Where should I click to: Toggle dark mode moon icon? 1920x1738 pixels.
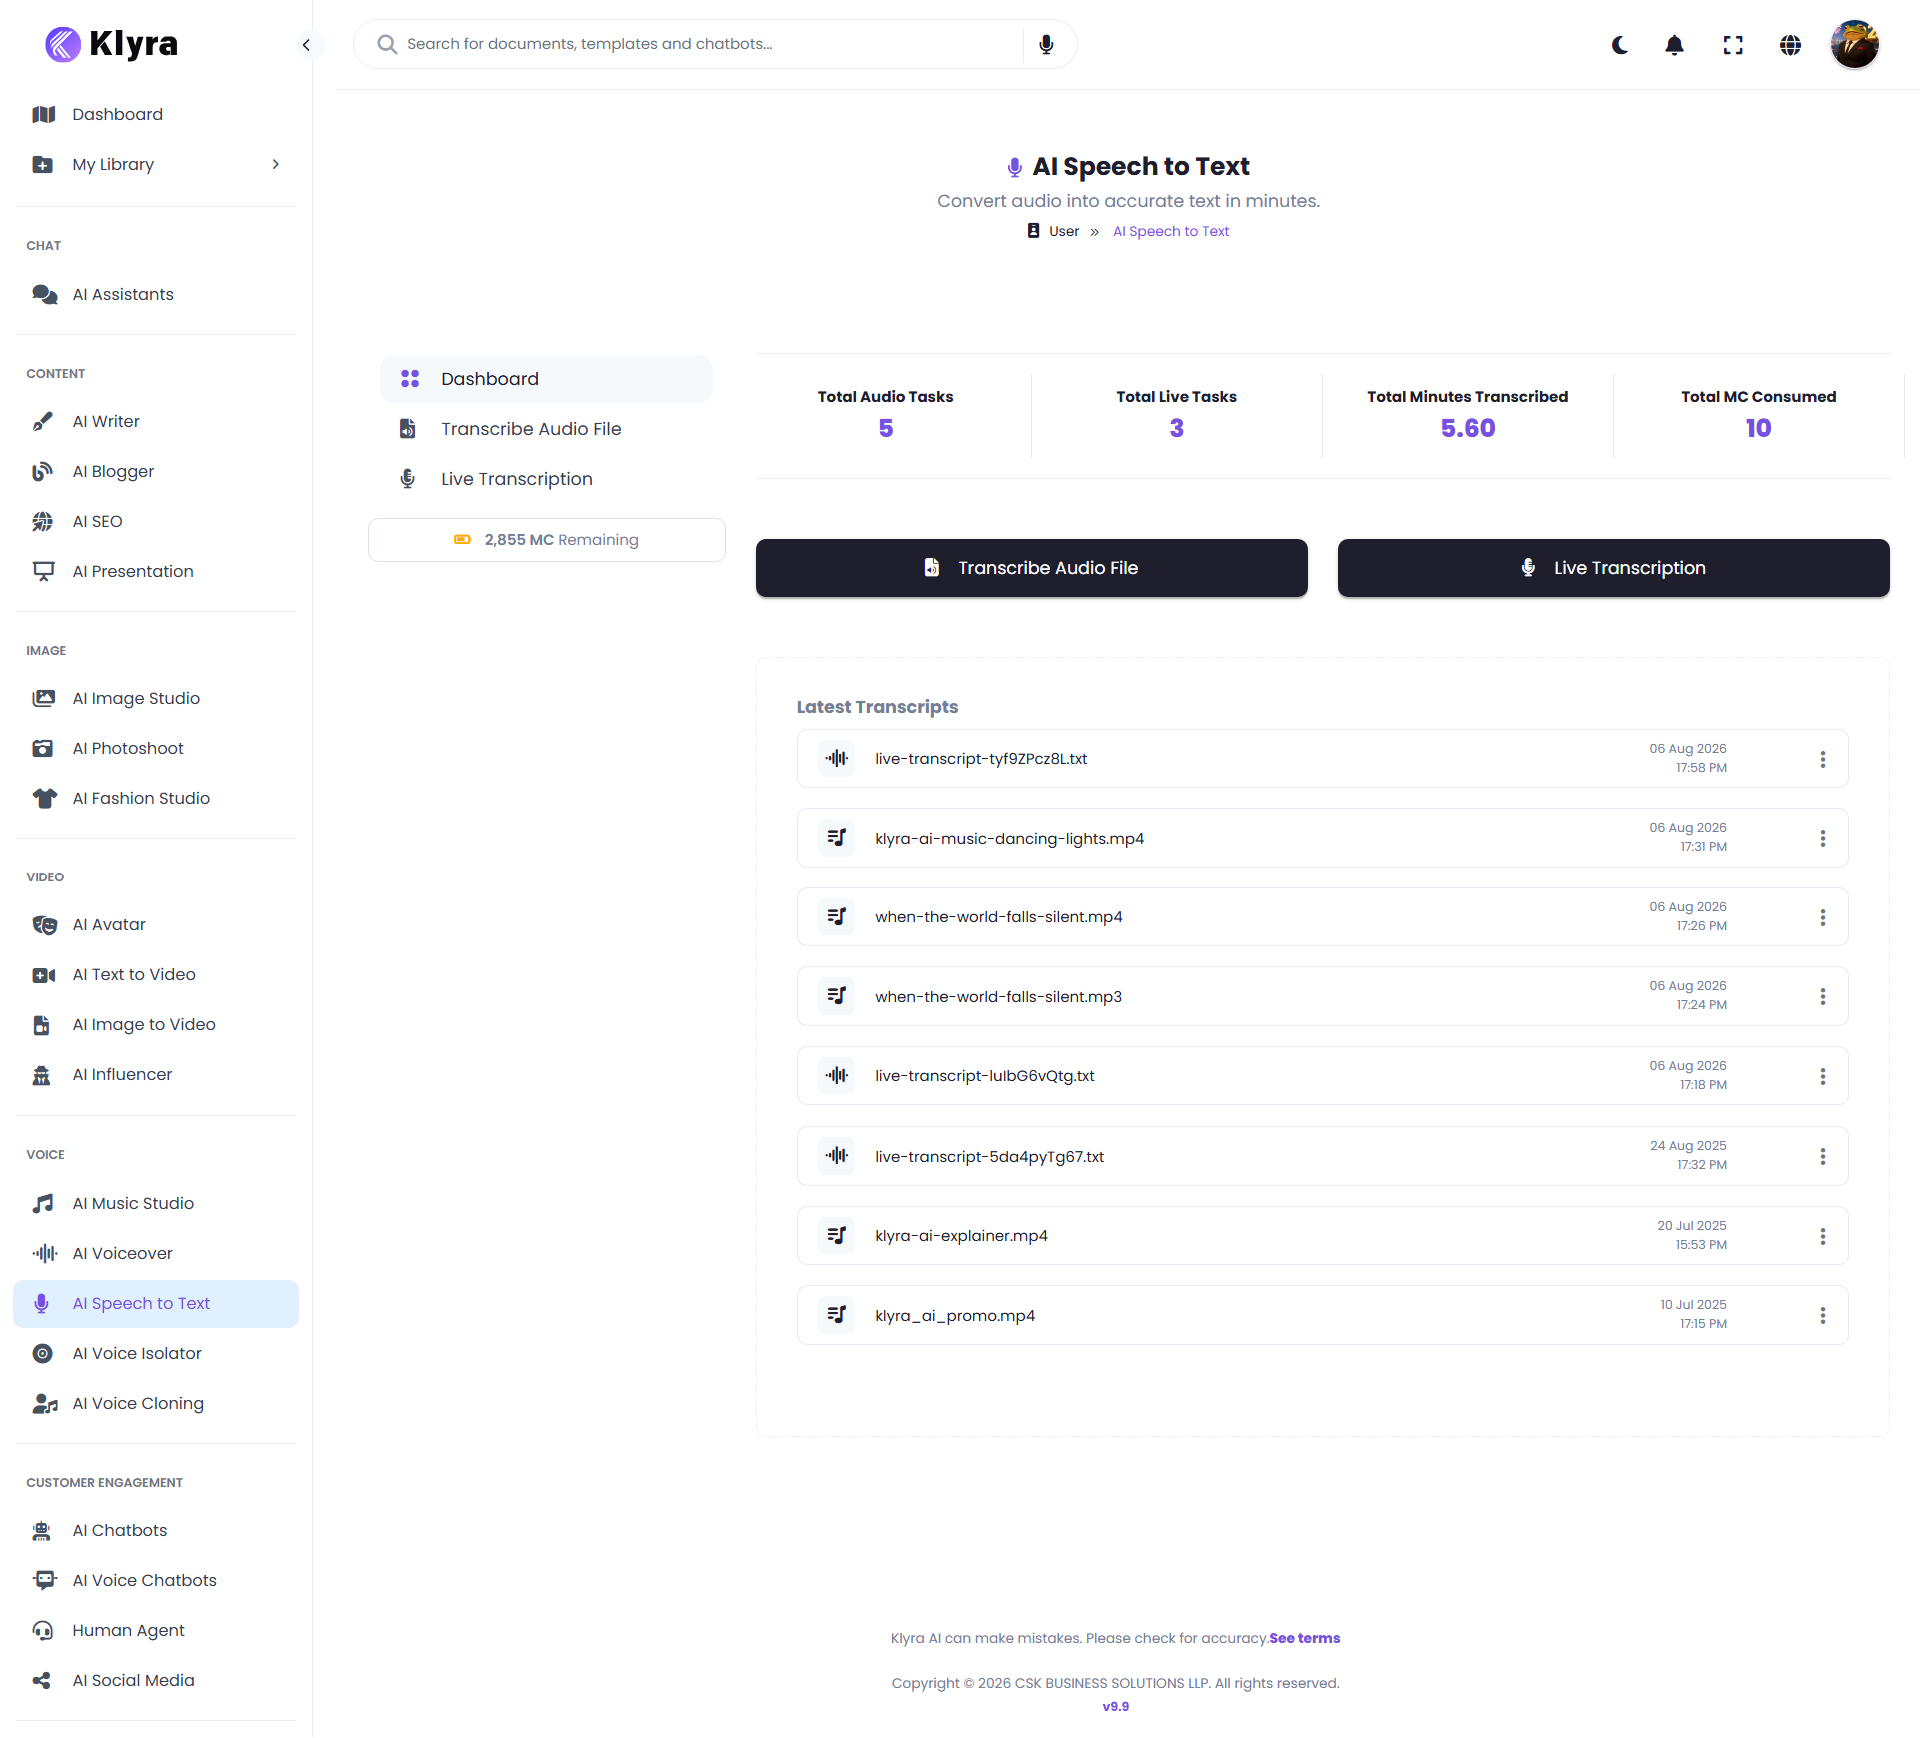1620,45
